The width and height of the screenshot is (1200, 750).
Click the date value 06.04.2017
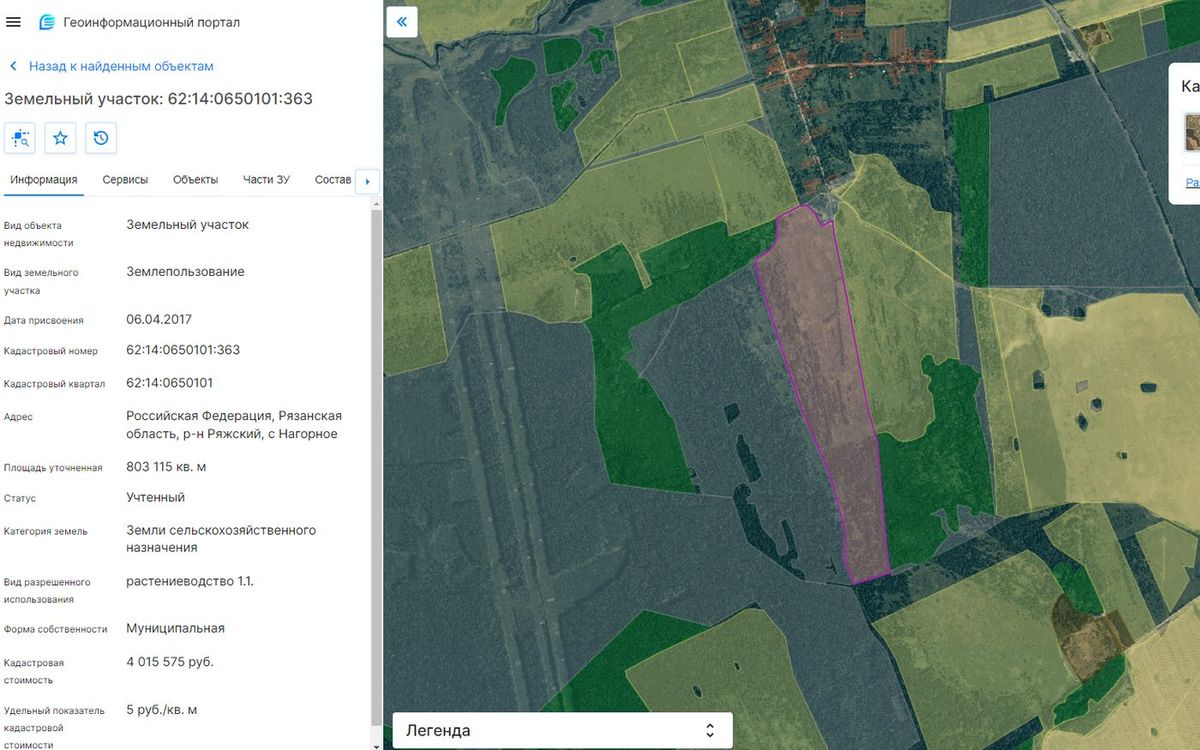click(159, 320)
